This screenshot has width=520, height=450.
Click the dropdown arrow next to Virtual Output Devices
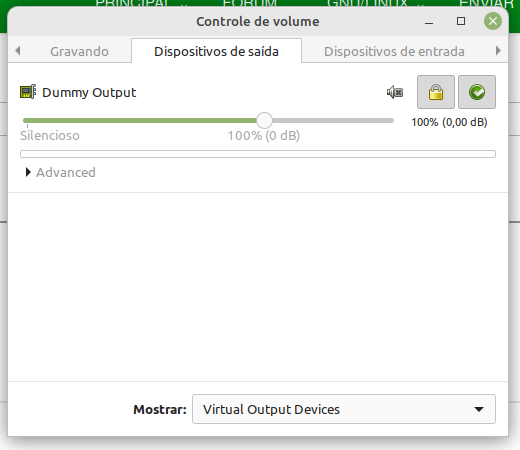coord(479,409)
